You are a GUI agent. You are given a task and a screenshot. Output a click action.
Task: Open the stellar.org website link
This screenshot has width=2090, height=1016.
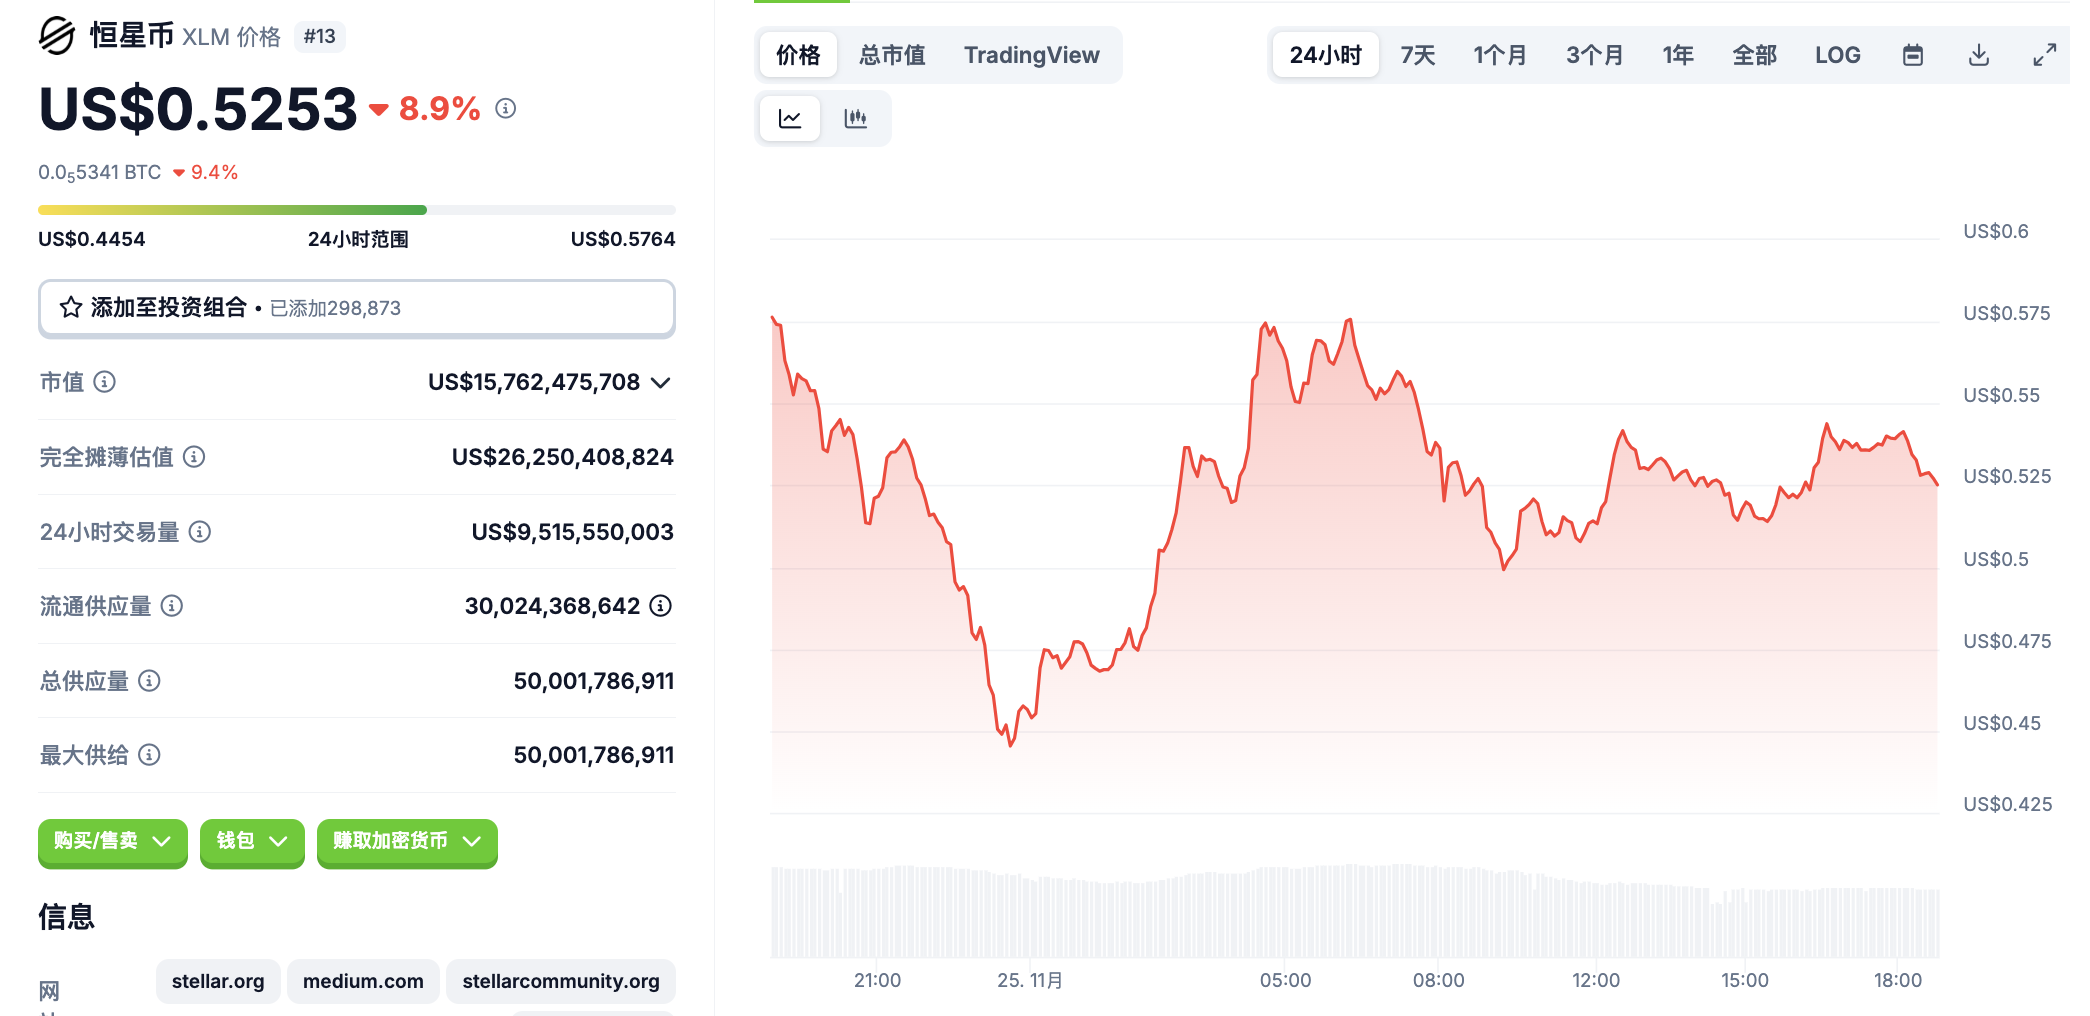click(x=218, y=981)
